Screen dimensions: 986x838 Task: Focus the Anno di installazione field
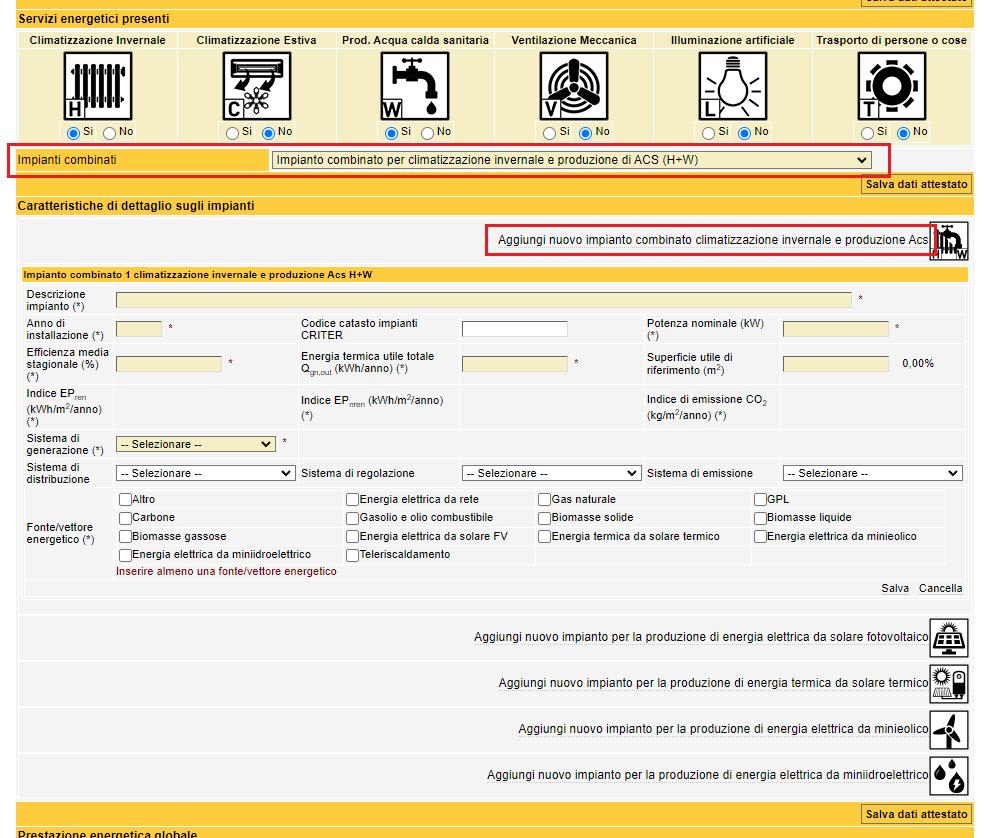tap(139, 329)
